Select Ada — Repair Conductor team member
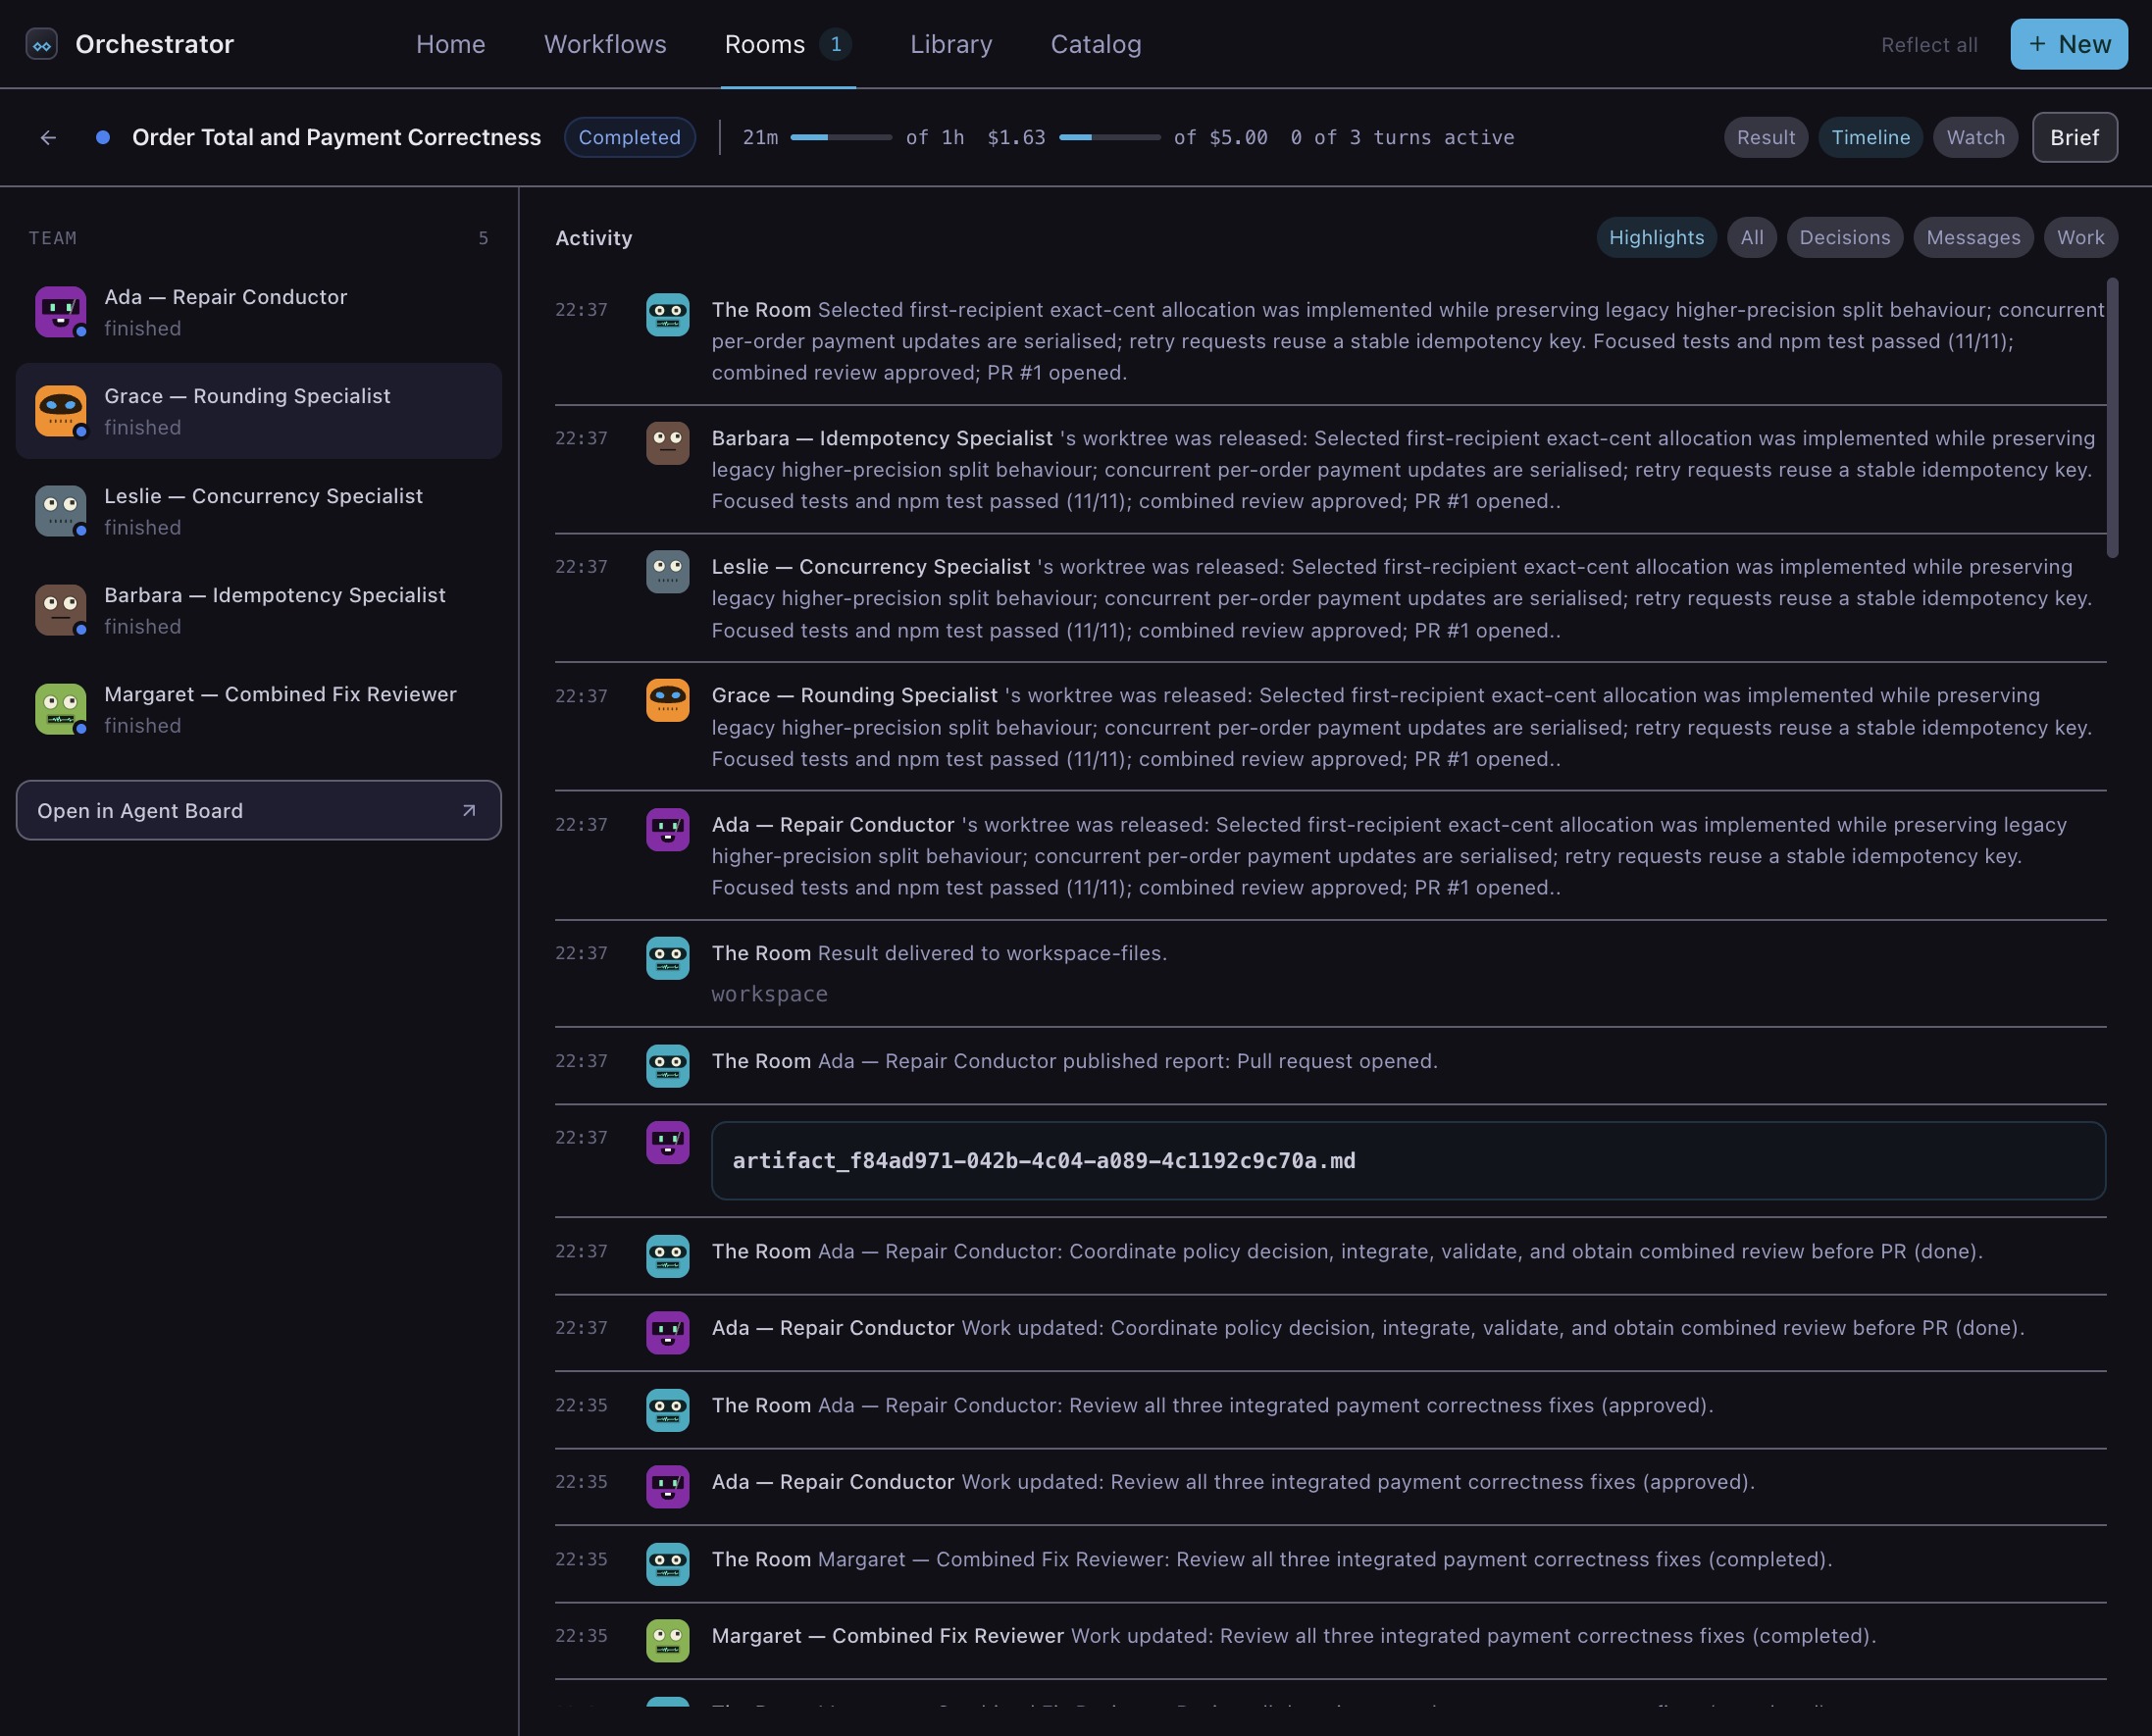Image resolution: width=2152 pixels, height=1736 pixels. (x=259, y=312)
